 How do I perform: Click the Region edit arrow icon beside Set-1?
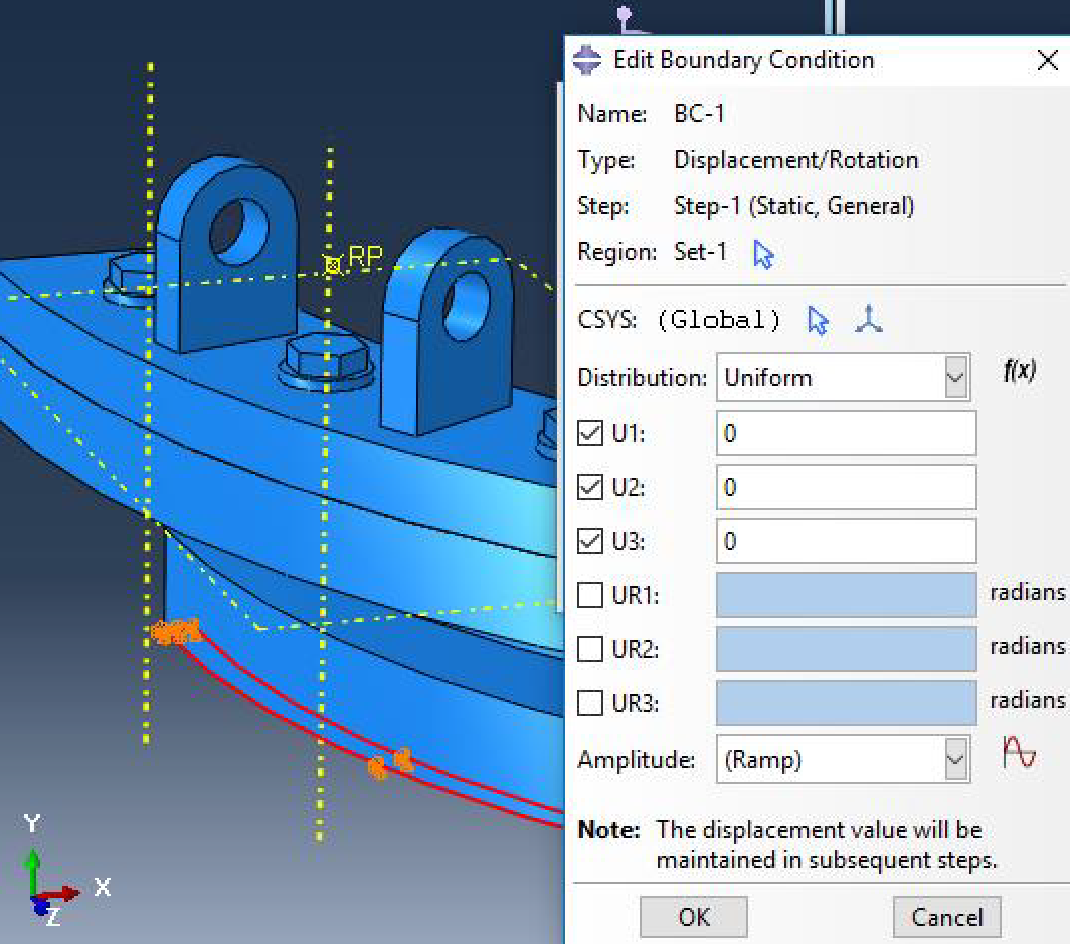(x=764, y=255)
